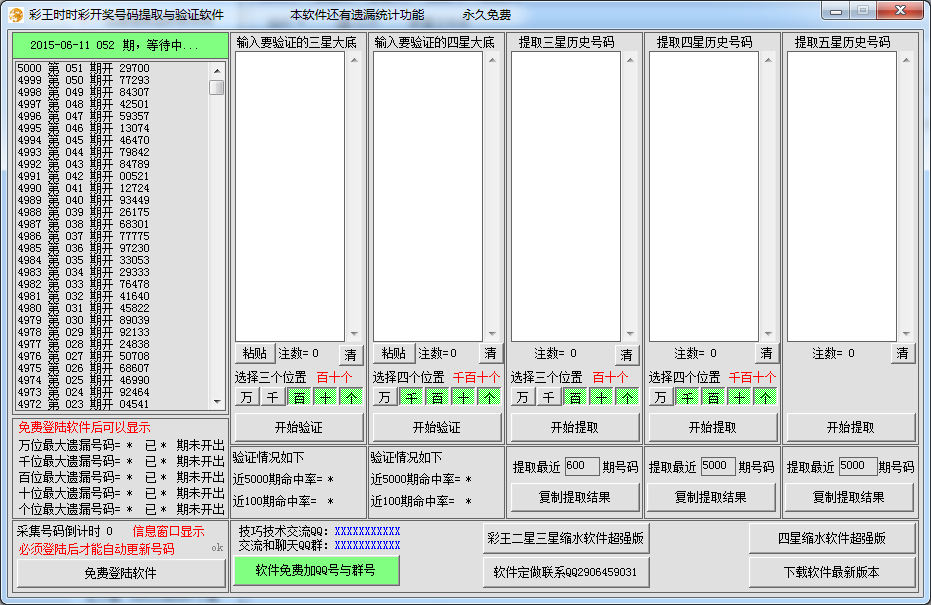Paste into the three-star 大底 box
The height and width of the screenshot is (605, 931).
coord(255,353)
